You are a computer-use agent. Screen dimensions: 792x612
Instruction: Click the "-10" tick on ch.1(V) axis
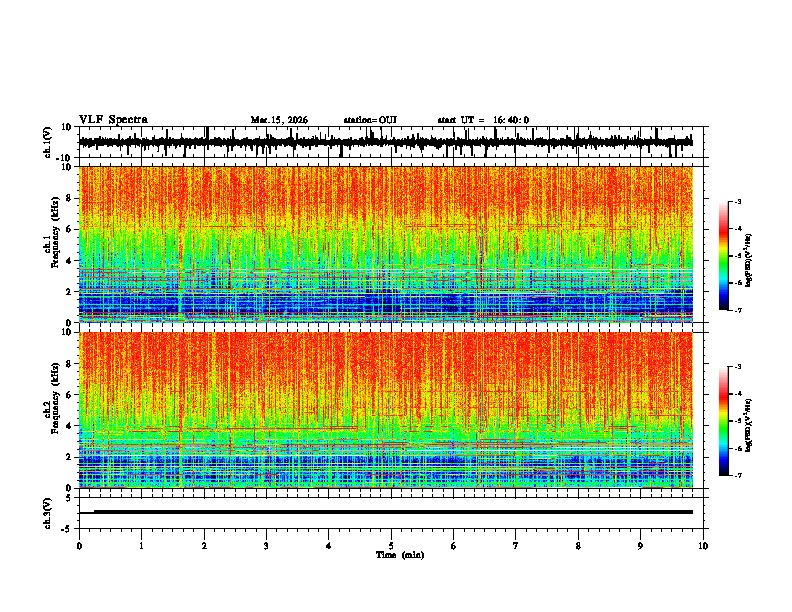[65, 158]
